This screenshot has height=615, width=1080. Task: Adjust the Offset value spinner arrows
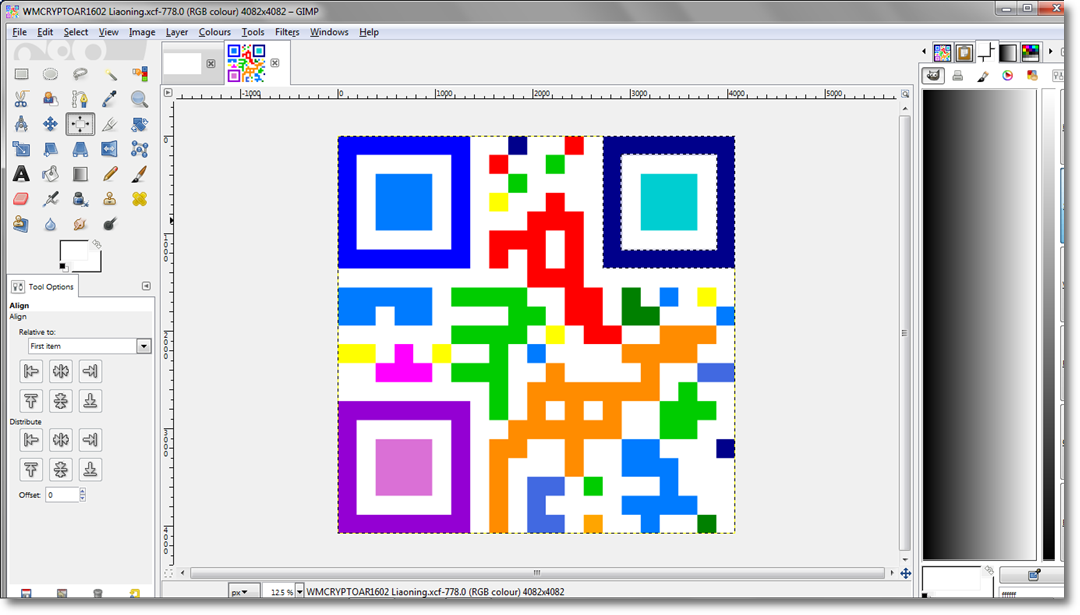(x=83, y=494)
